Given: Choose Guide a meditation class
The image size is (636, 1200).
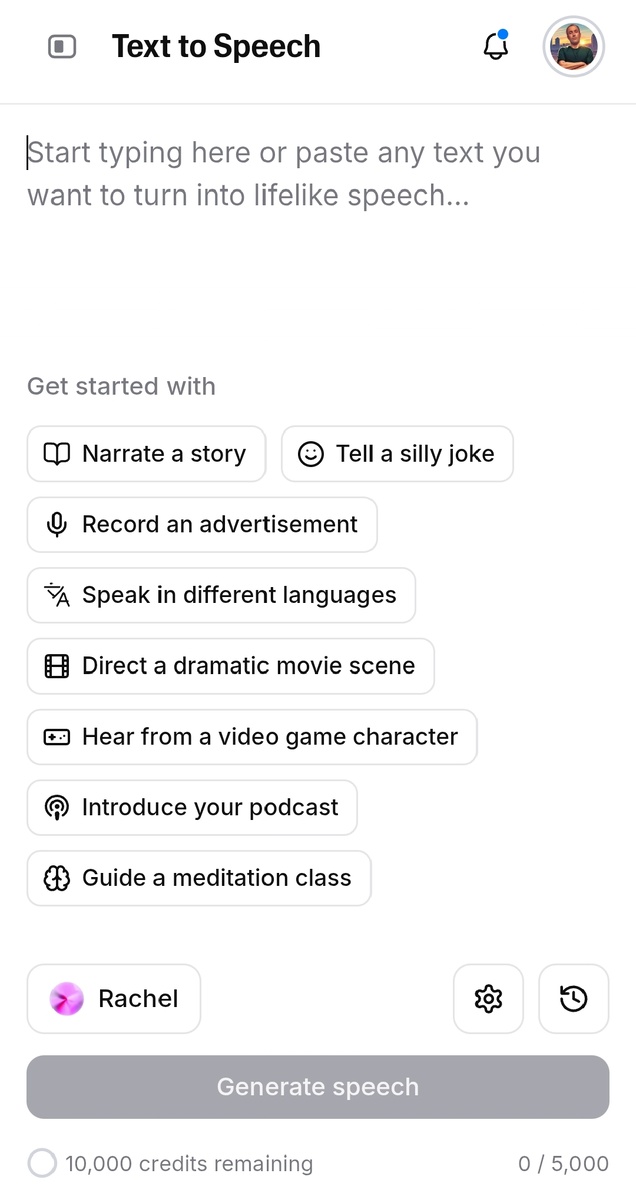Looking at the screenshot, I should tap(199, 878).
